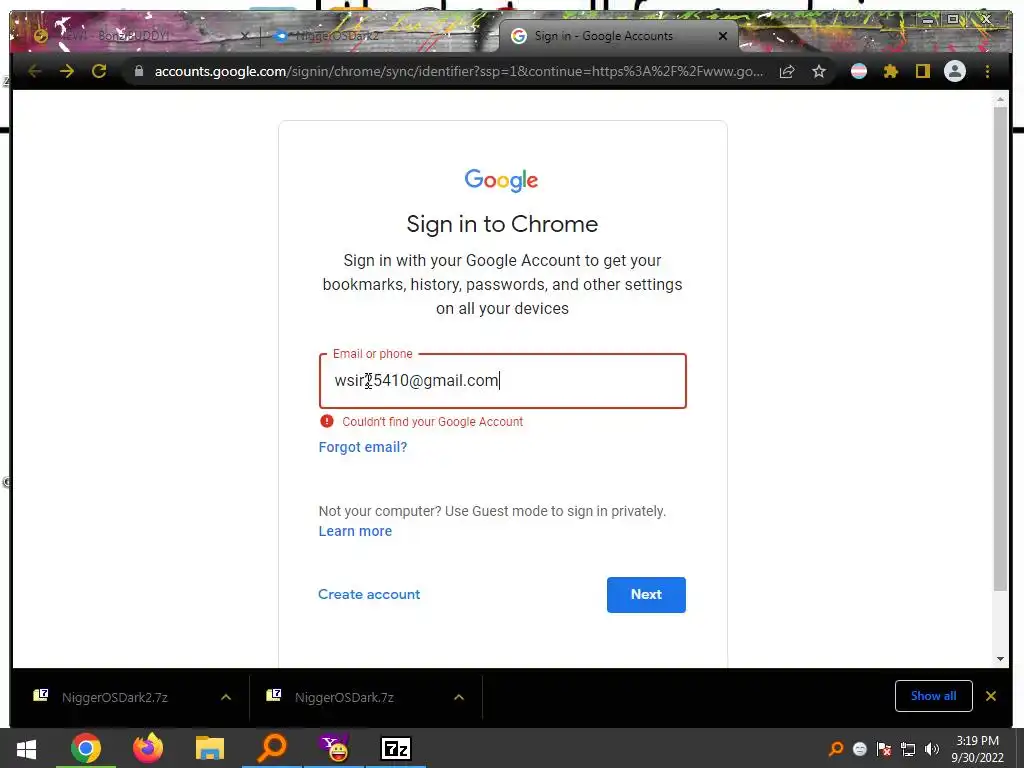The height and width of the screenshot is (768, 1024).
Task: Go back using the browser back arrow
Action: coord(35,71)
